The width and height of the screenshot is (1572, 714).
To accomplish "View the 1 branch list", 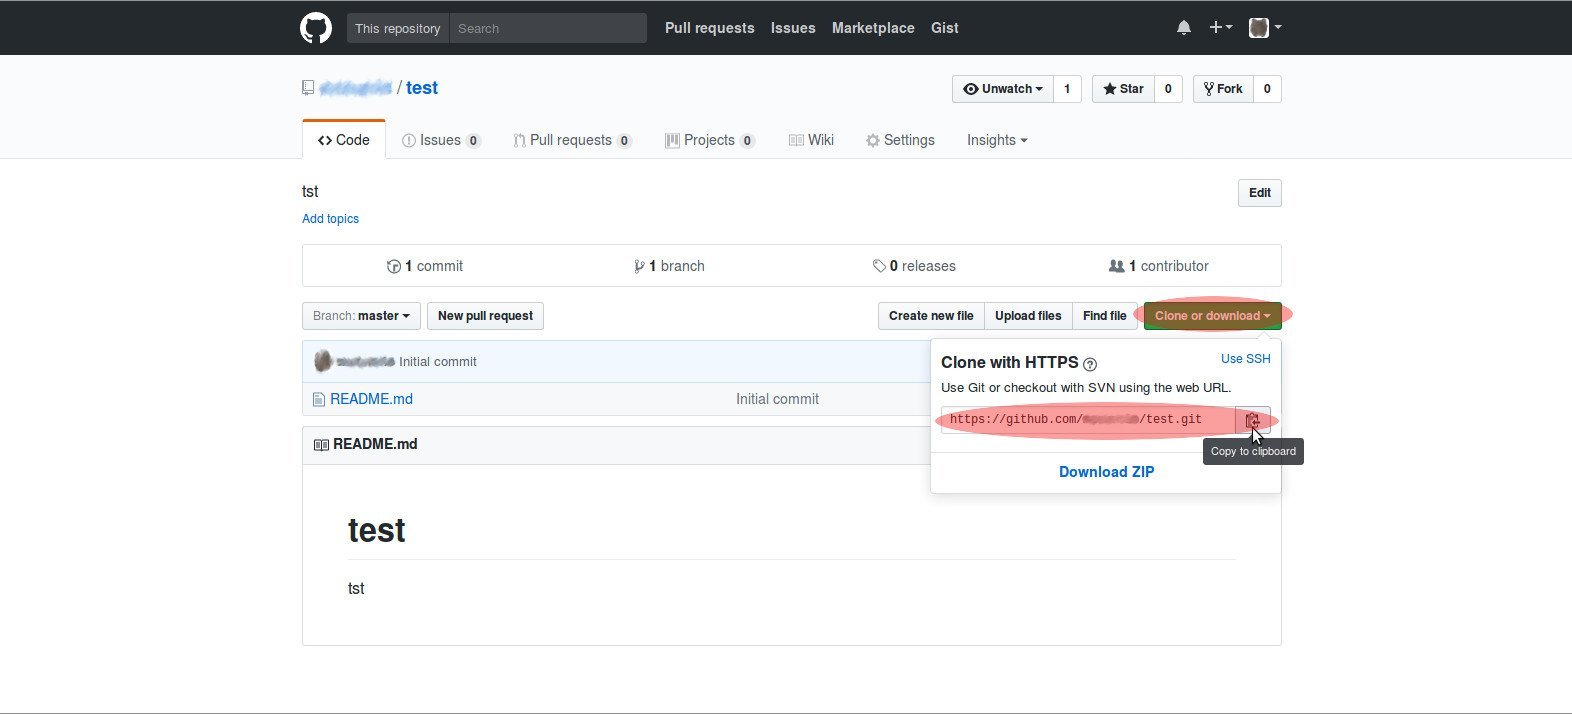I will tap(669, 266).
